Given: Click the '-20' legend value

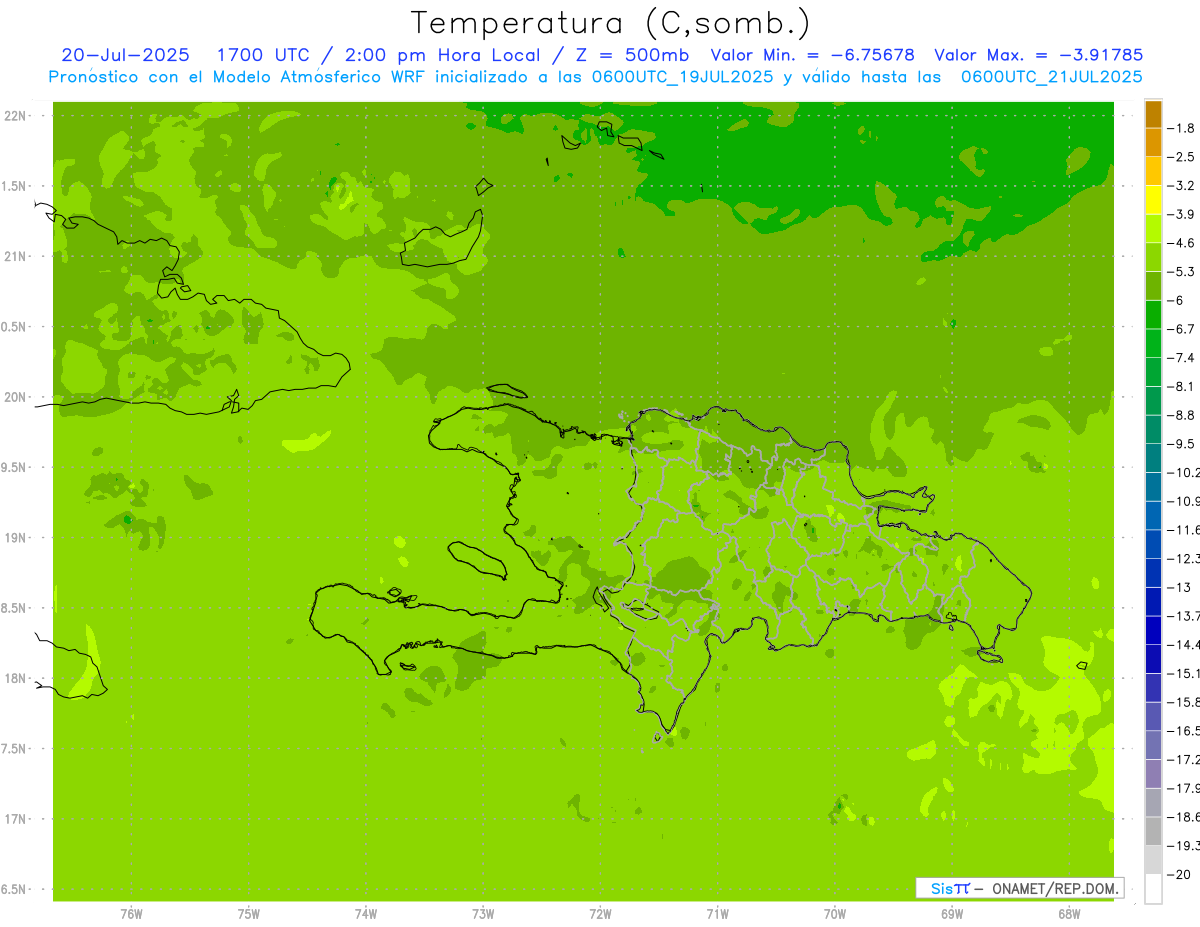Looking at the screenshot, I should click(x=1181, y=874).
